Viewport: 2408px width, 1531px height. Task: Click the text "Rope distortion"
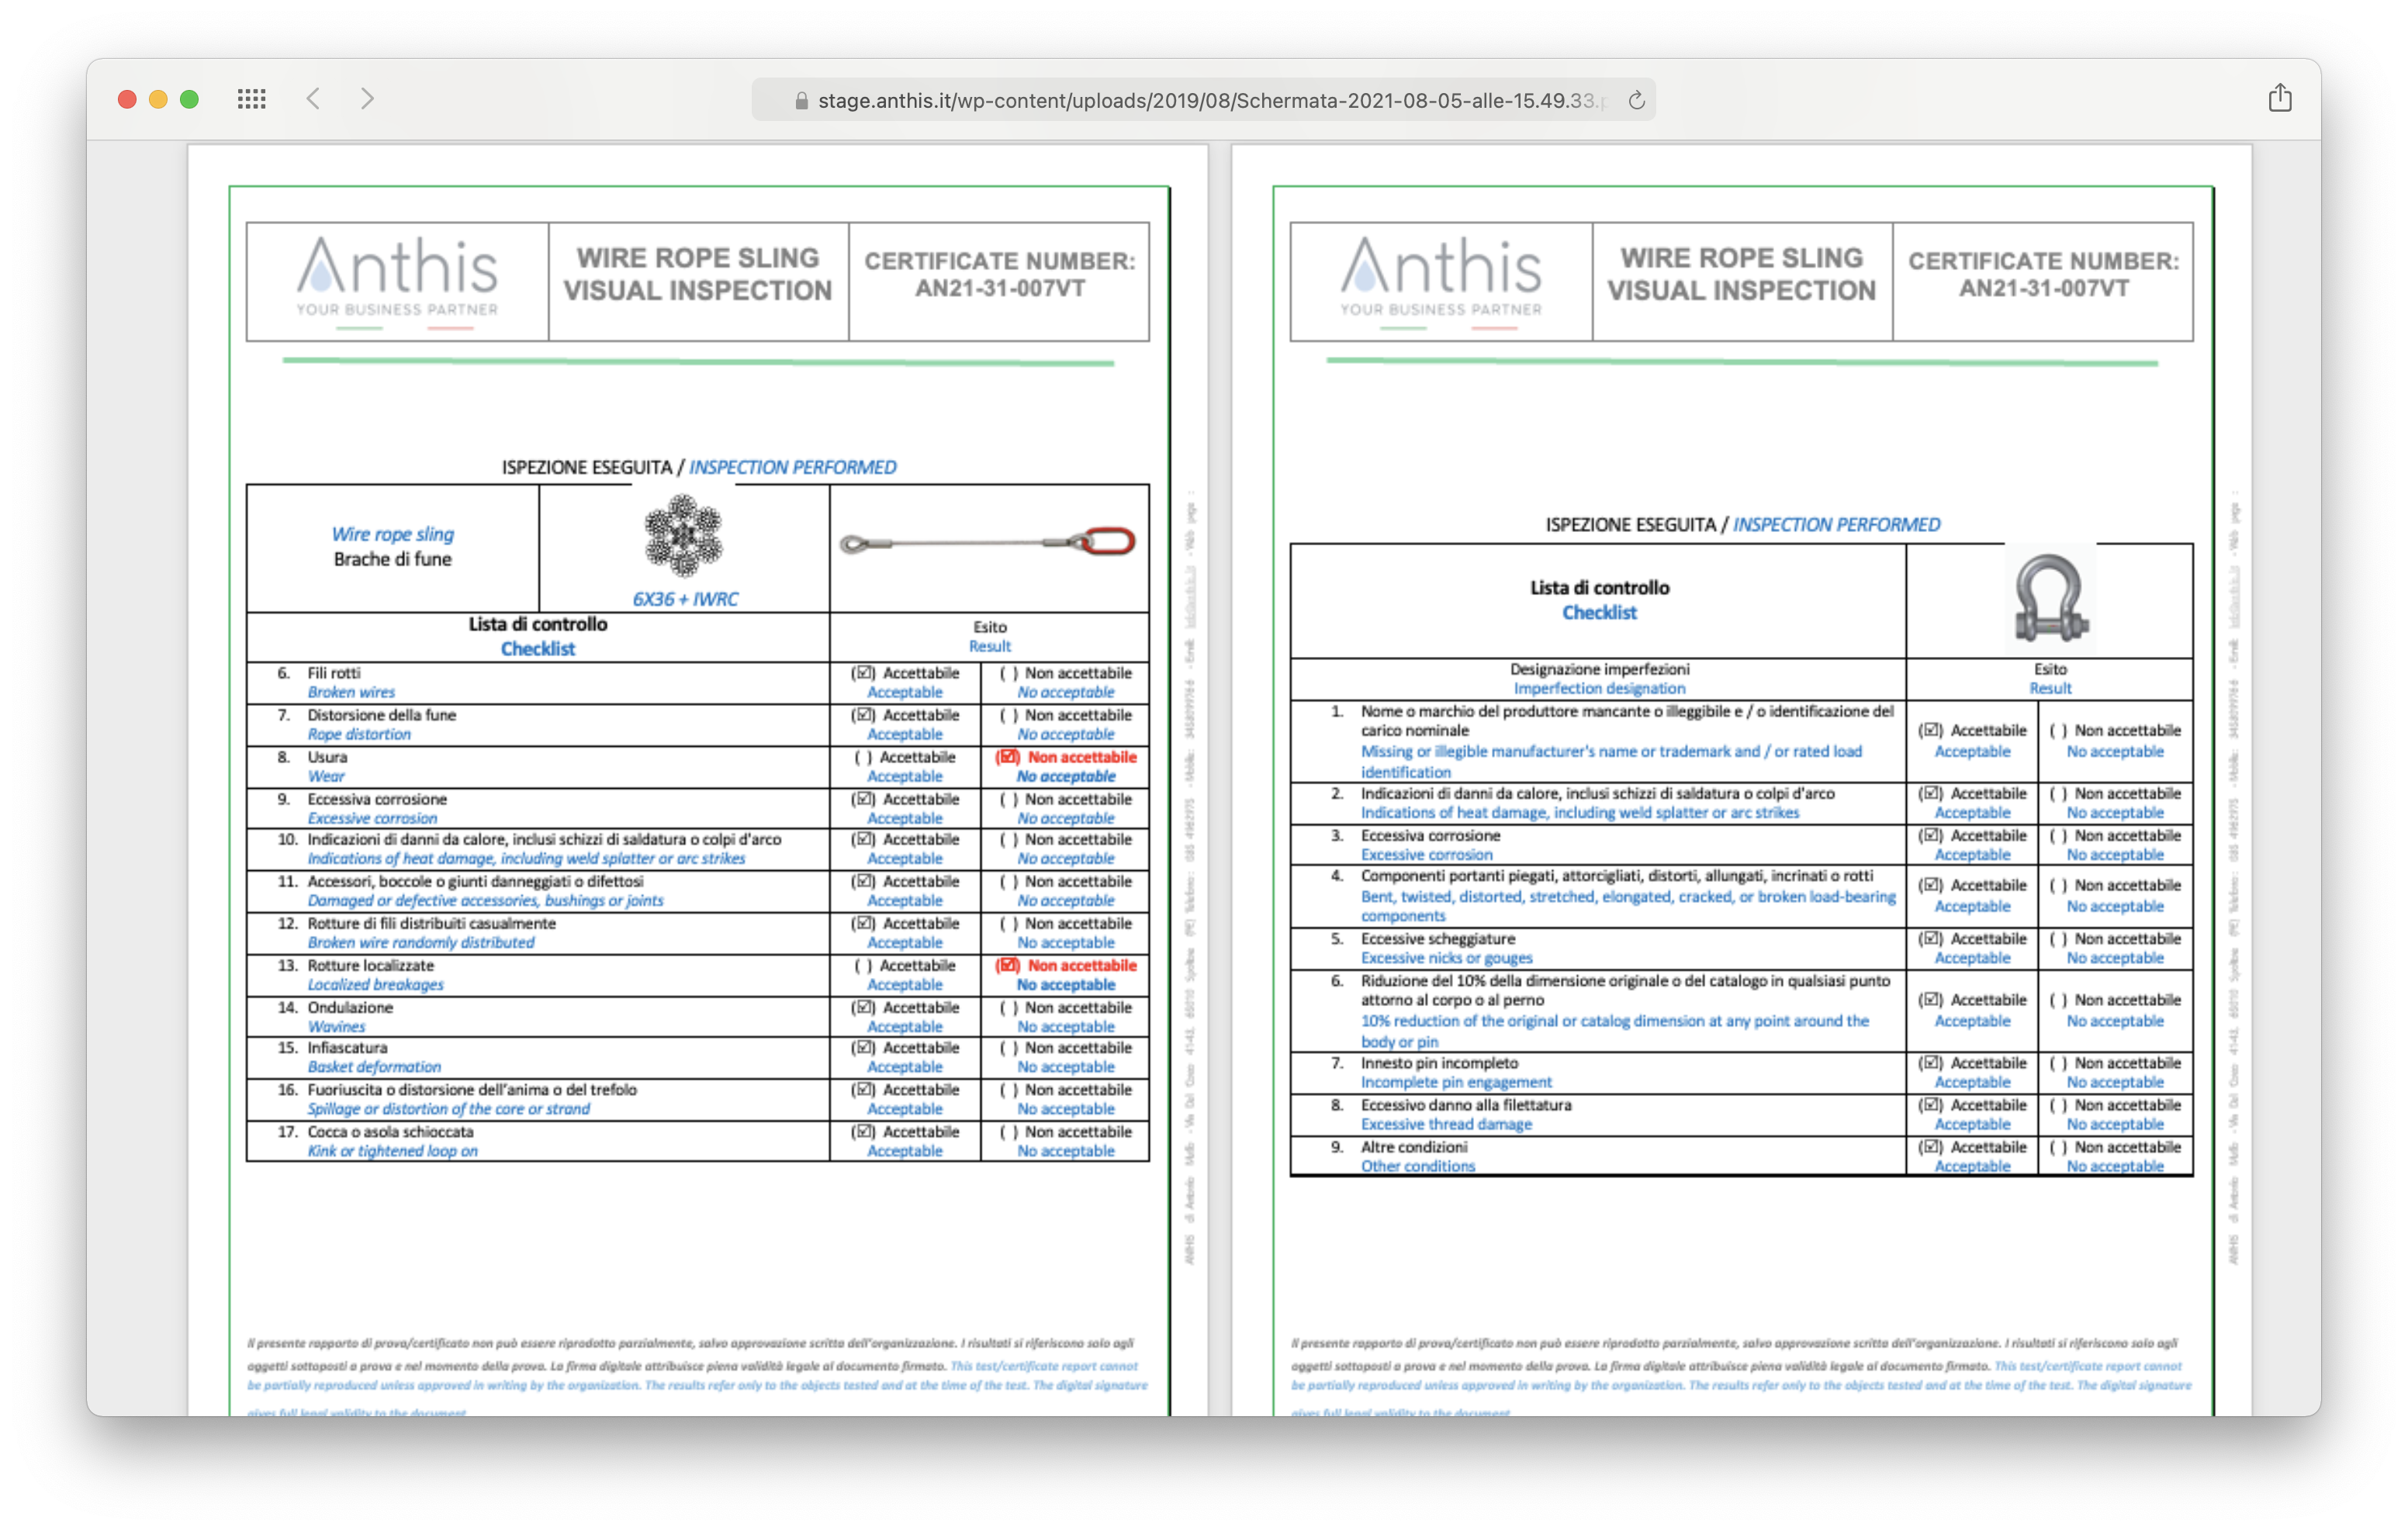(x=359, y=734)
